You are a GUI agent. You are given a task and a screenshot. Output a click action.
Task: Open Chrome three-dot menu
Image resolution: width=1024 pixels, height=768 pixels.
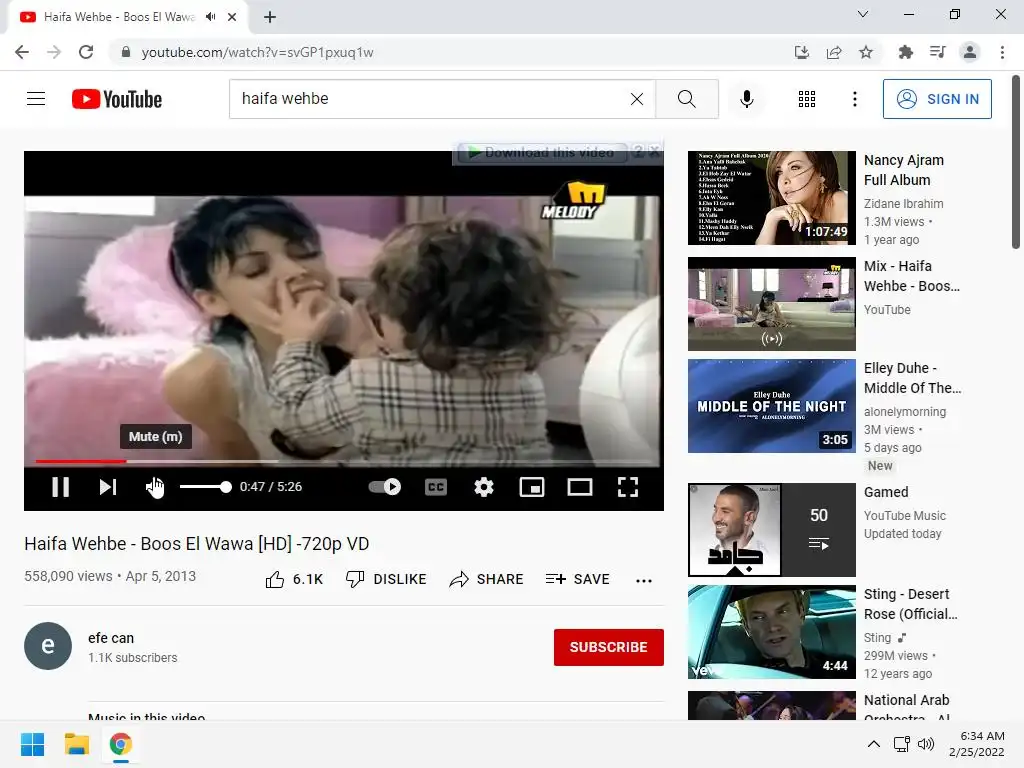[x=1002, y=52]
